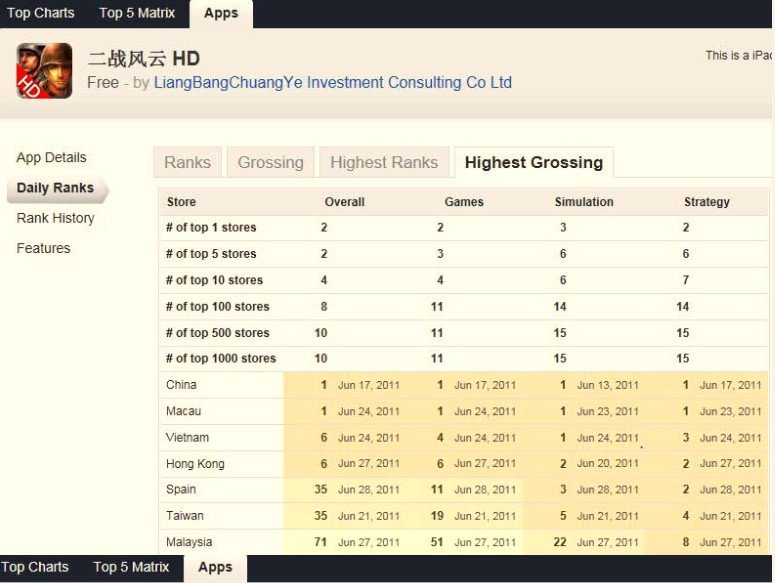This screenshot has width=775, height=583.
Task: Click the 二战风云 HD app icon
Action: [44, 71]
